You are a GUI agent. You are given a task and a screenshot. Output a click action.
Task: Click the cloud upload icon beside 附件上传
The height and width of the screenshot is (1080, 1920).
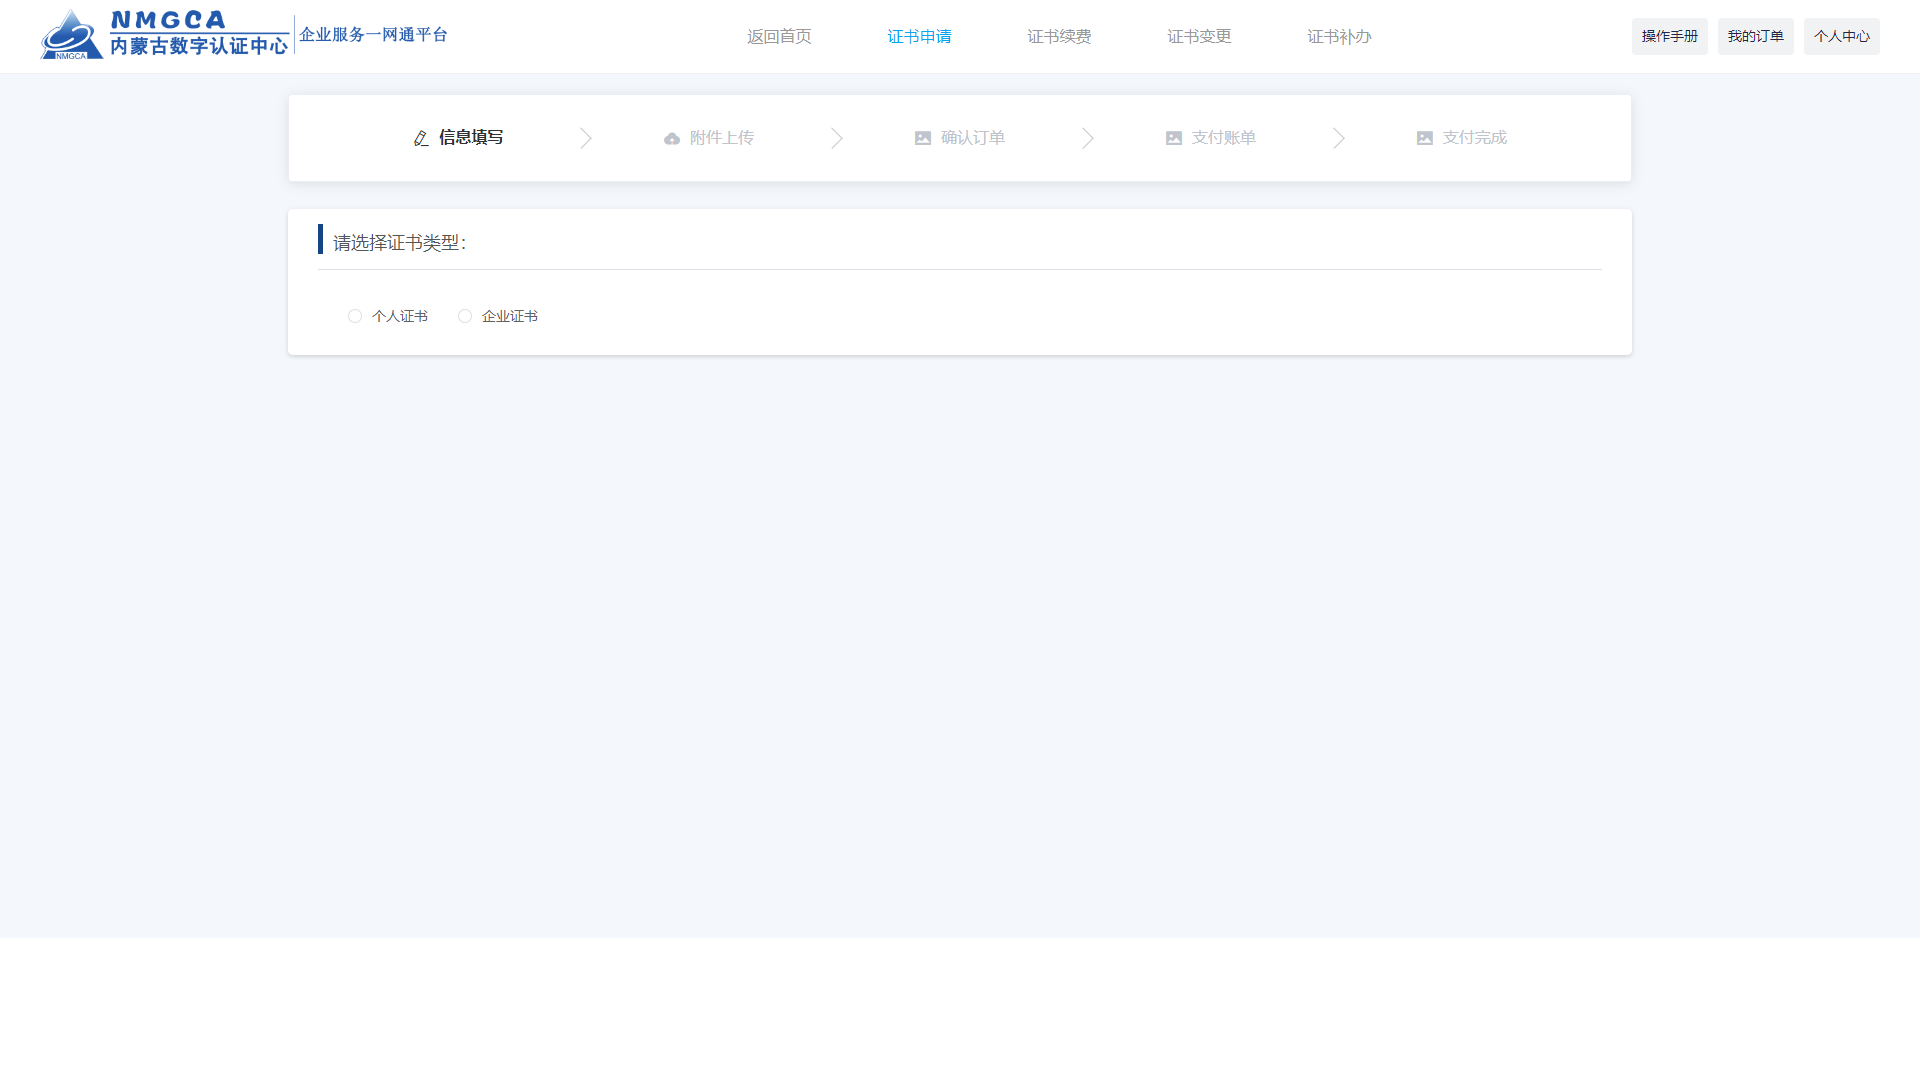(x=672, y=139)
